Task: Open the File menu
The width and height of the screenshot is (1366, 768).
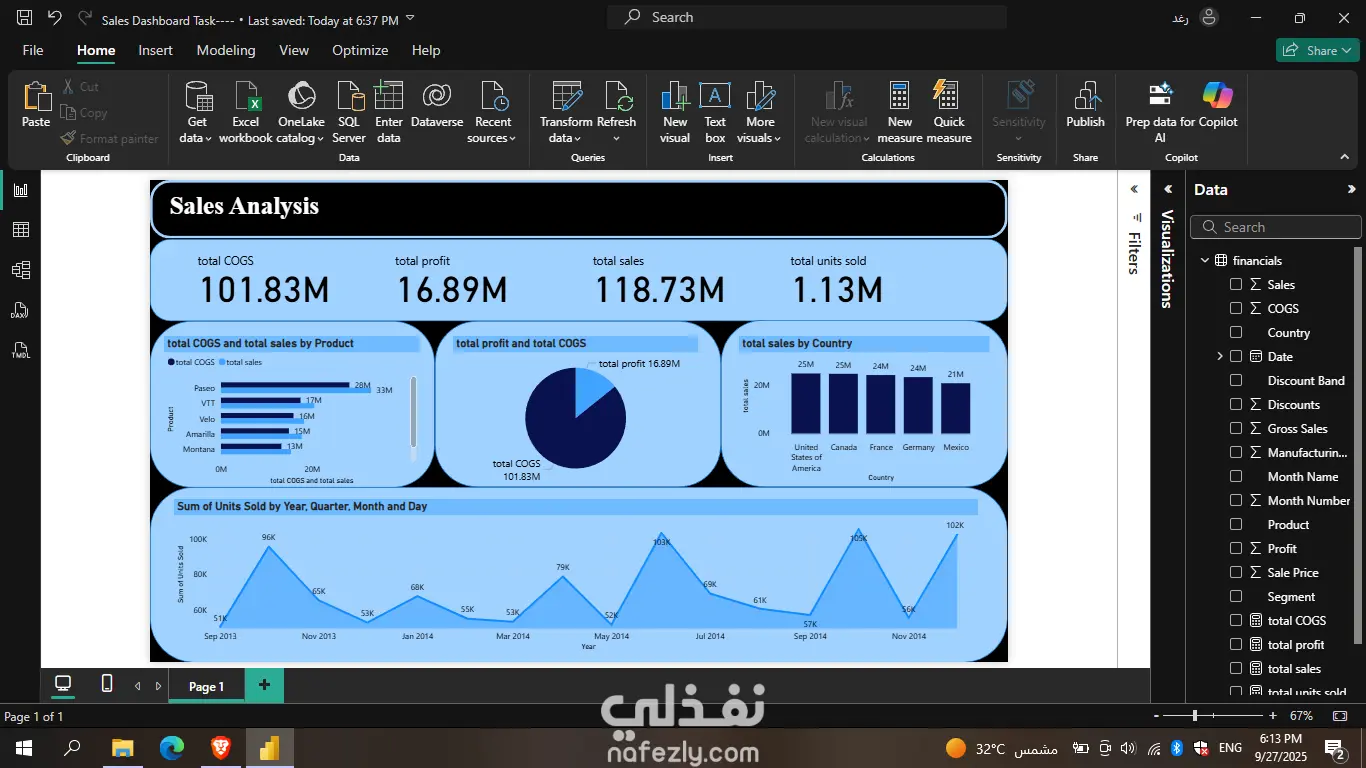Action: pyautogui.click(x=33, y=50)
